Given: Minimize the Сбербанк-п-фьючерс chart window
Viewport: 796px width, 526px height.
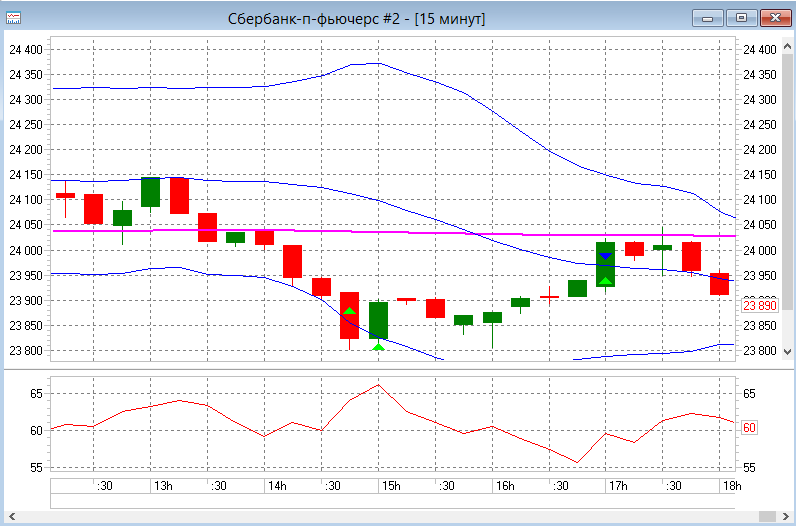Looking at the screenshot, I should [x=708, y=18].
